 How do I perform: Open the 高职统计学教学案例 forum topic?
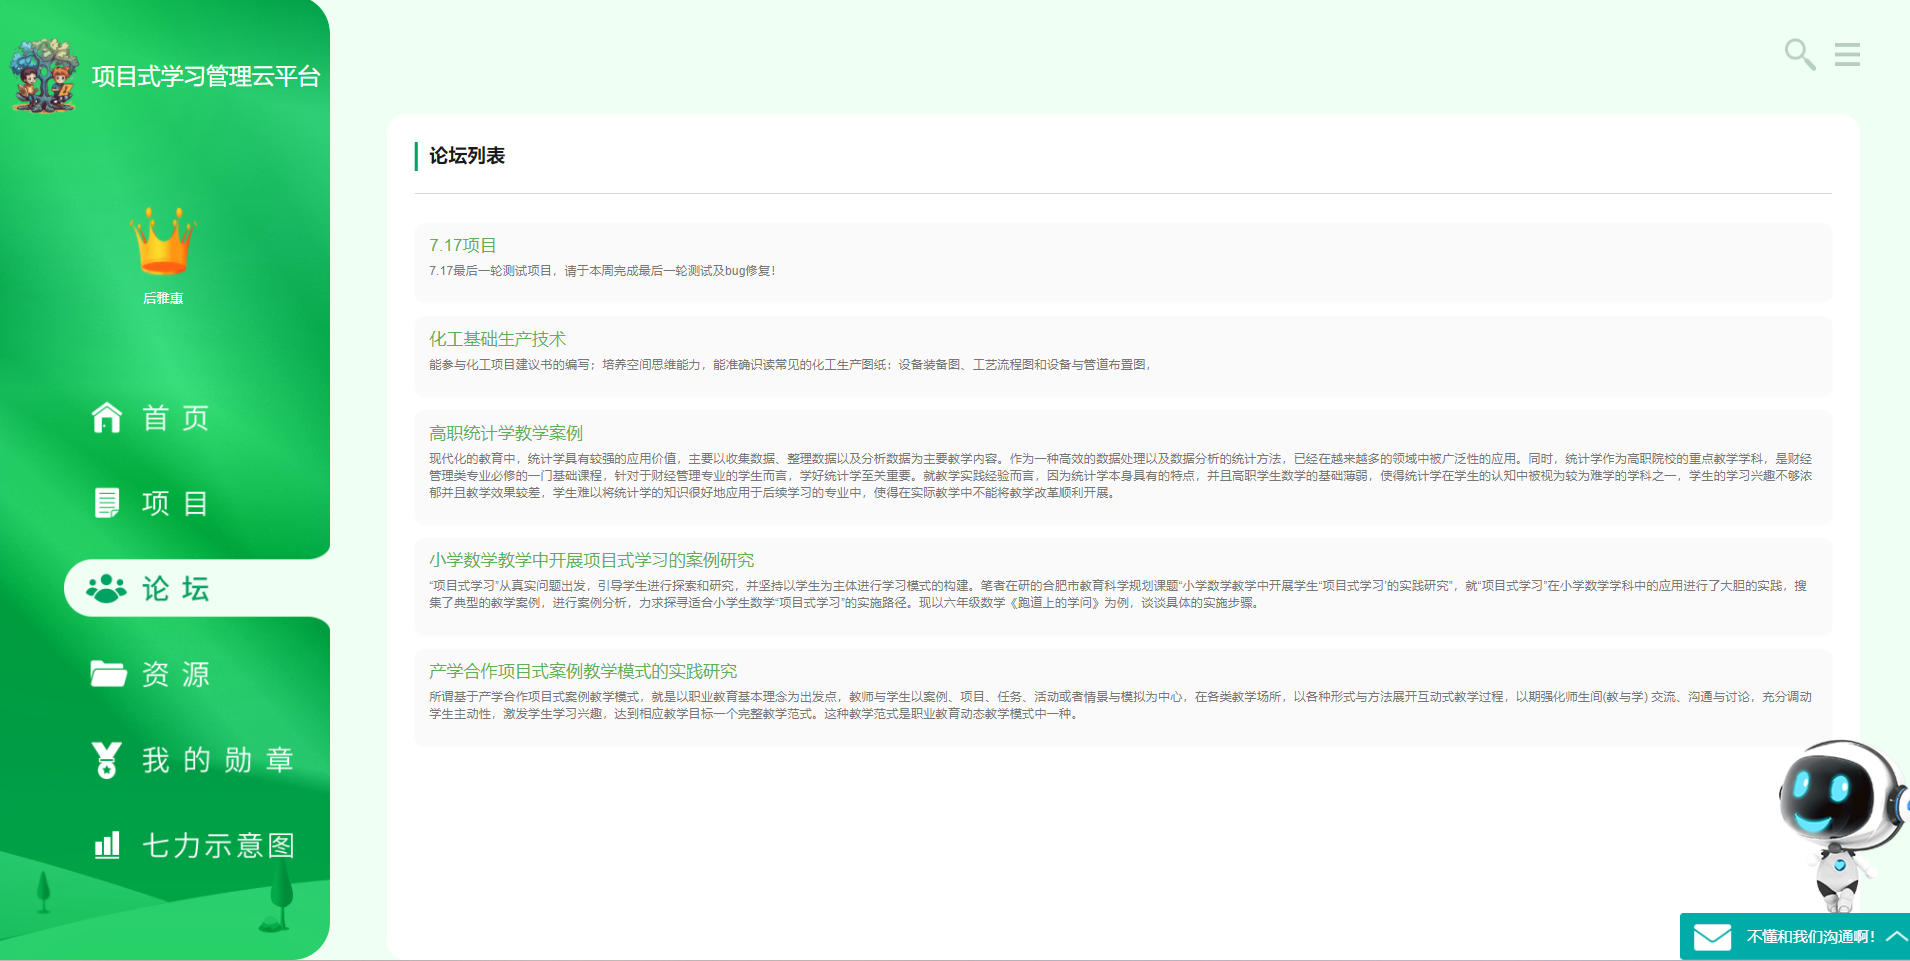pyautogui.click(x=506, y=433)
